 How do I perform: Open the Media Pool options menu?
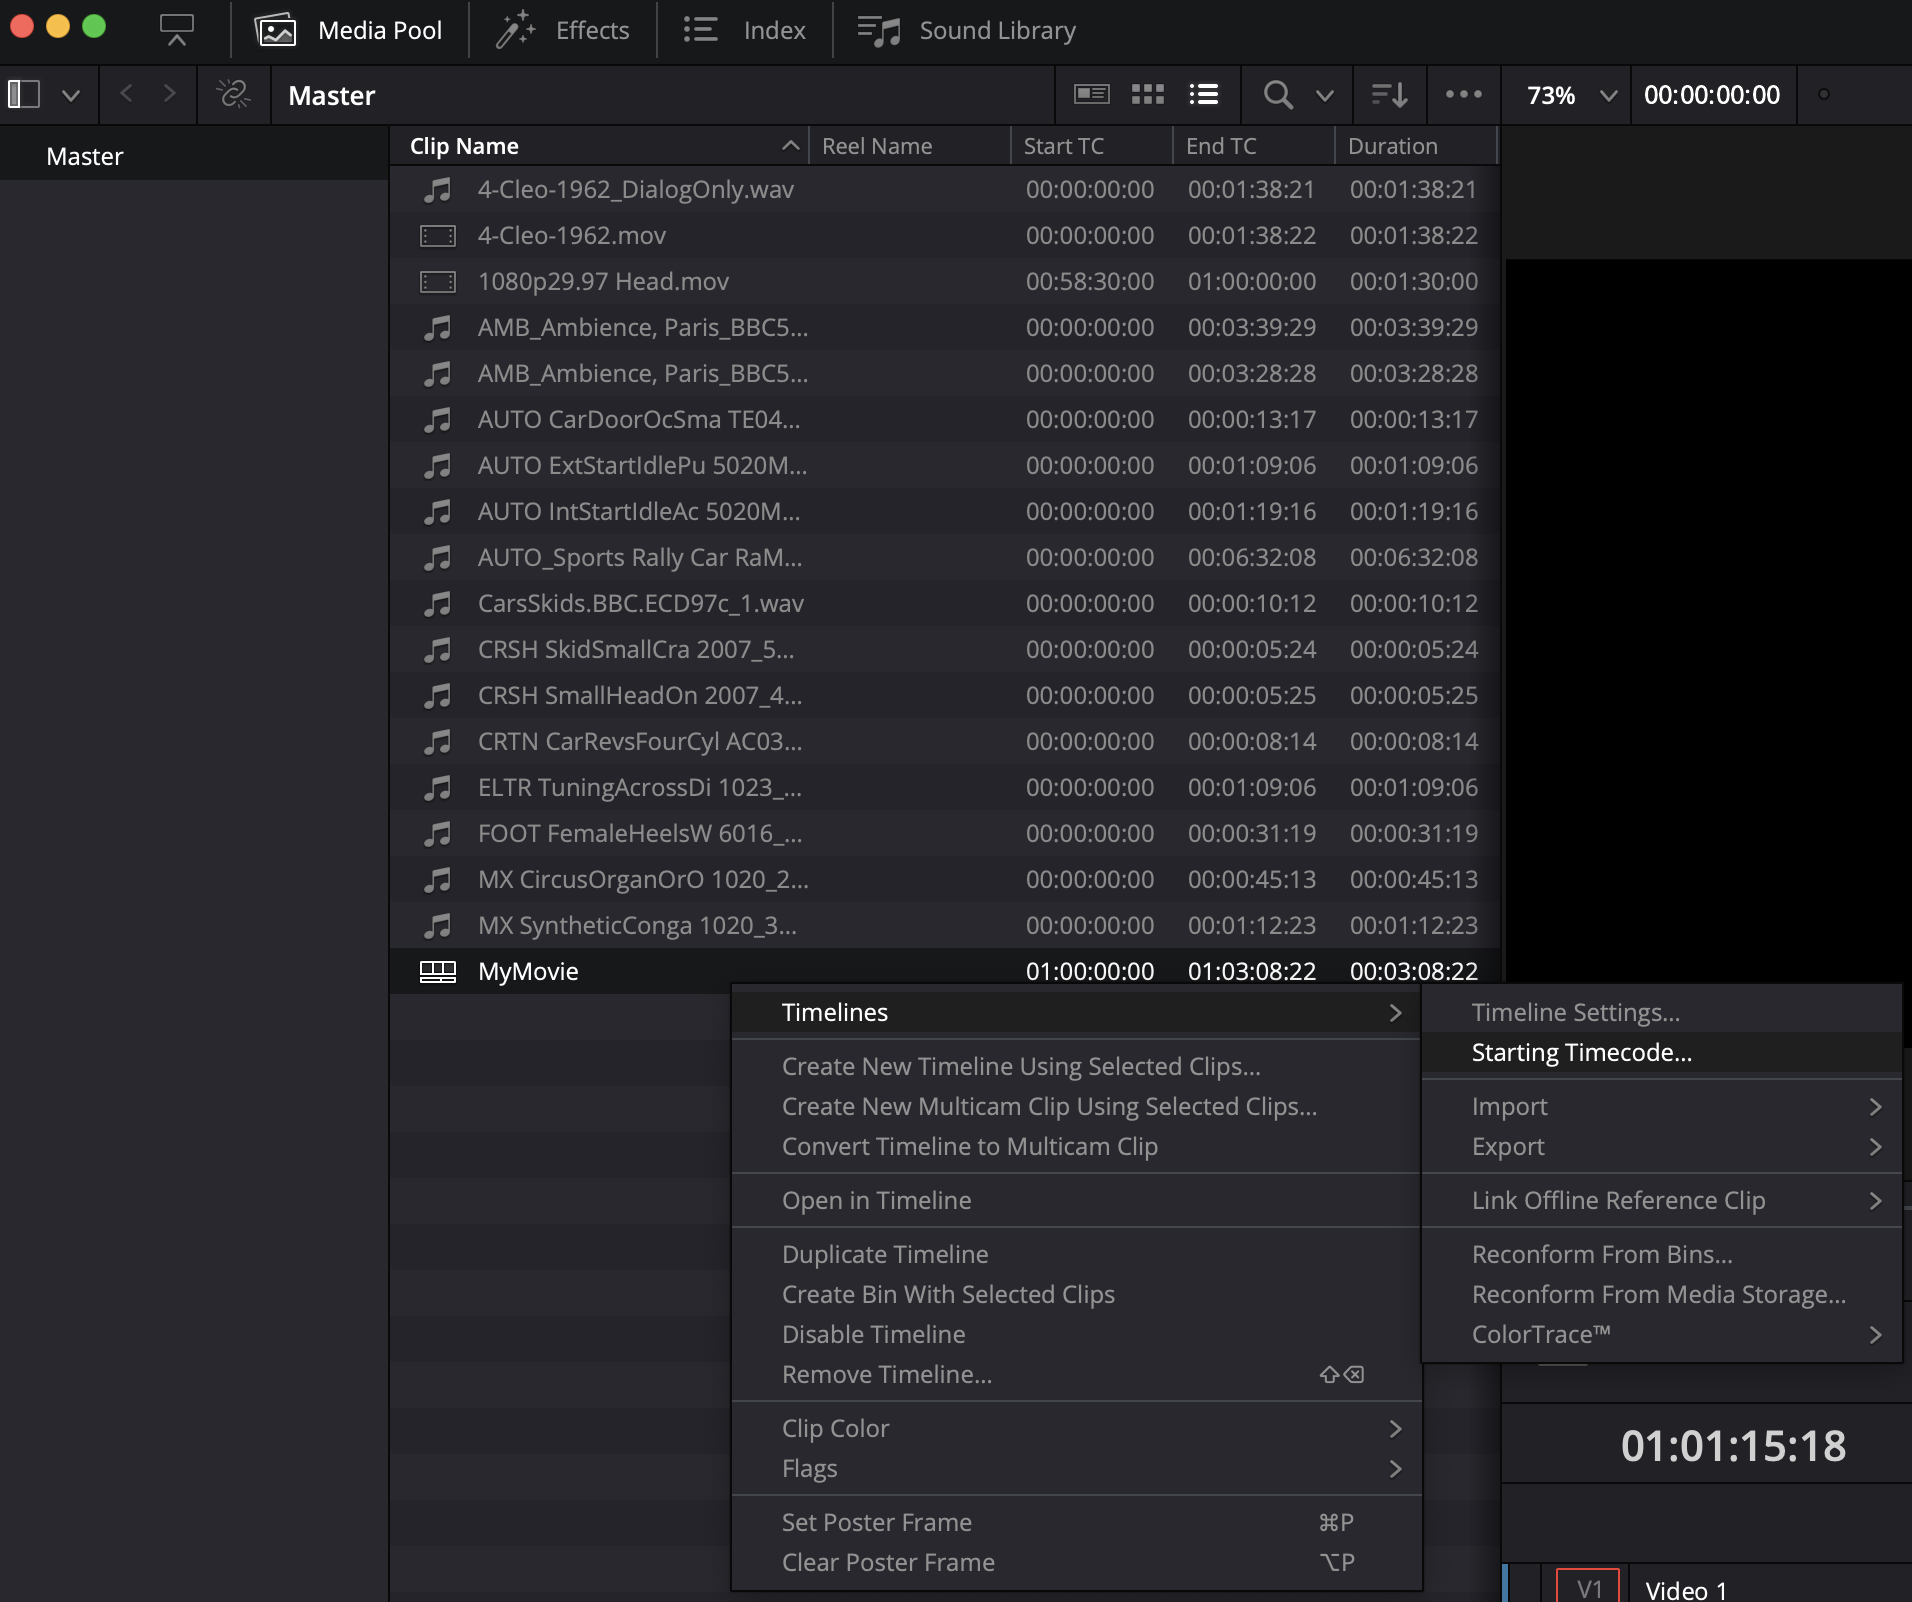[1462, 95]
